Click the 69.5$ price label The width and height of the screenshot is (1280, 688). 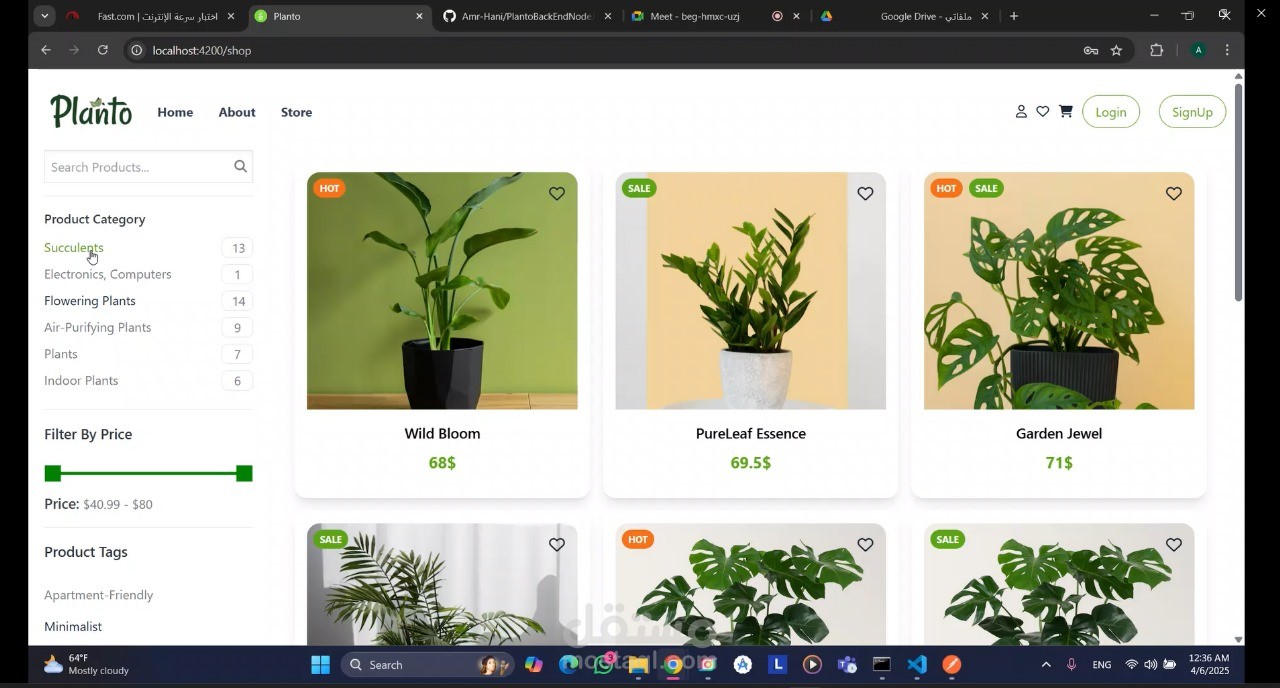click(x=751, y=463)
